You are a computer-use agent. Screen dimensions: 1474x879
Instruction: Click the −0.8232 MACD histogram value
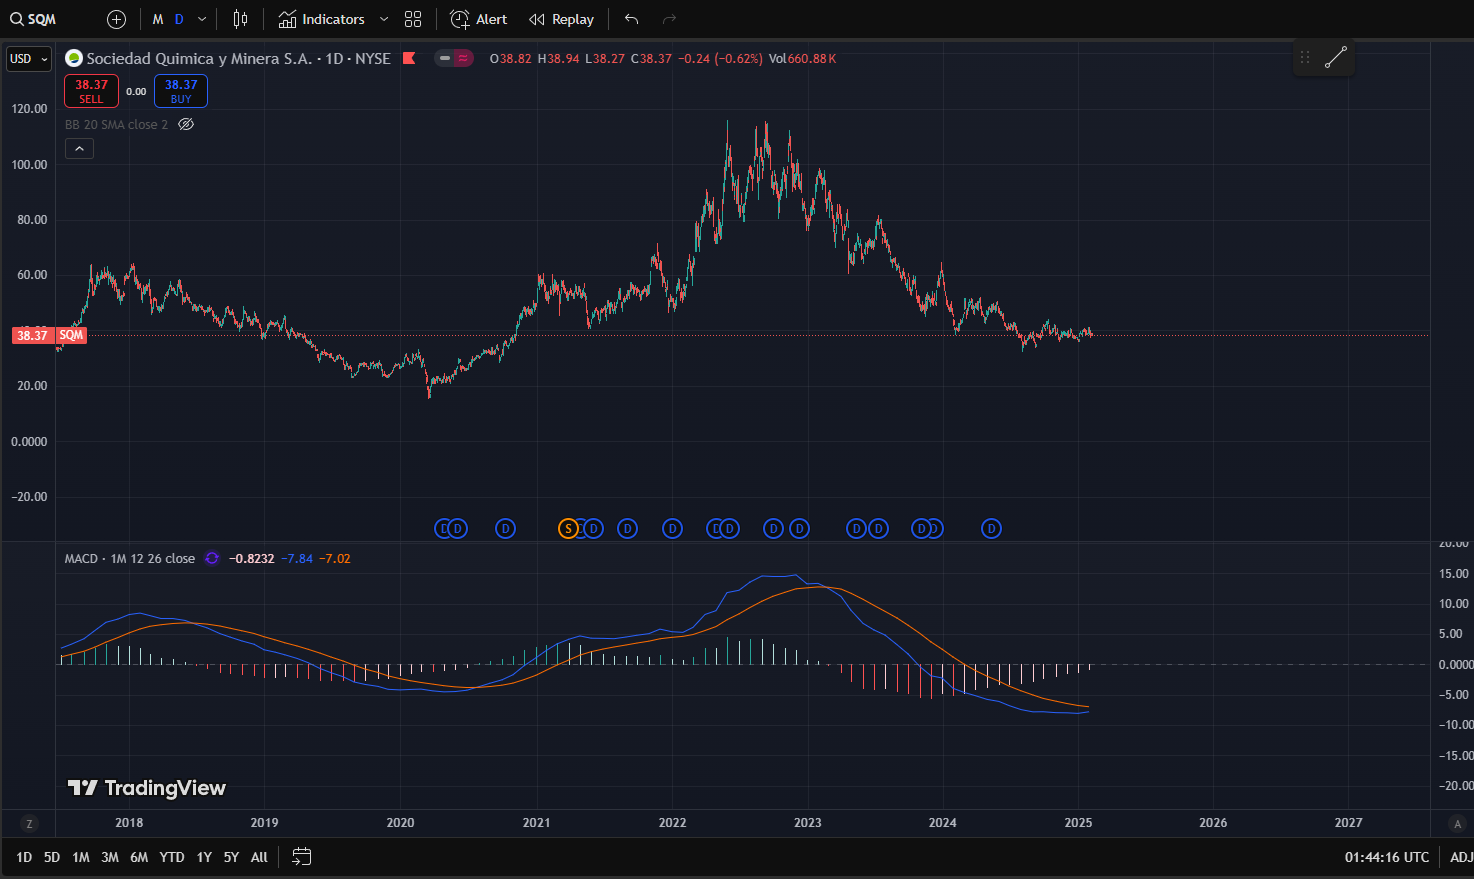[251, 558]
